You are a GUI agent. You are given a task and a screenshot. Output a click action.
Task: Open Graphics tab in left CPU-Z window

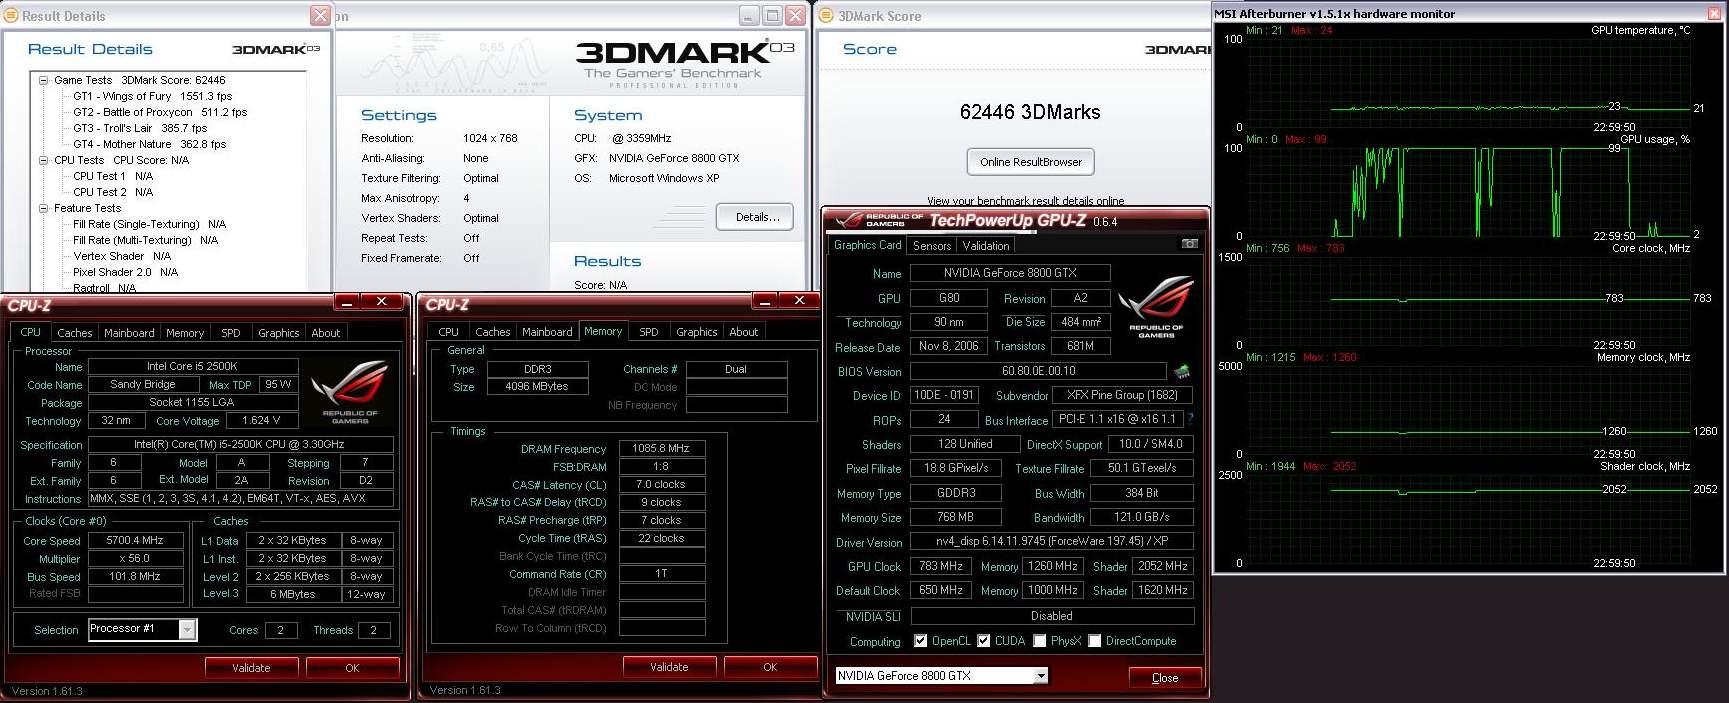coord(278,333)
